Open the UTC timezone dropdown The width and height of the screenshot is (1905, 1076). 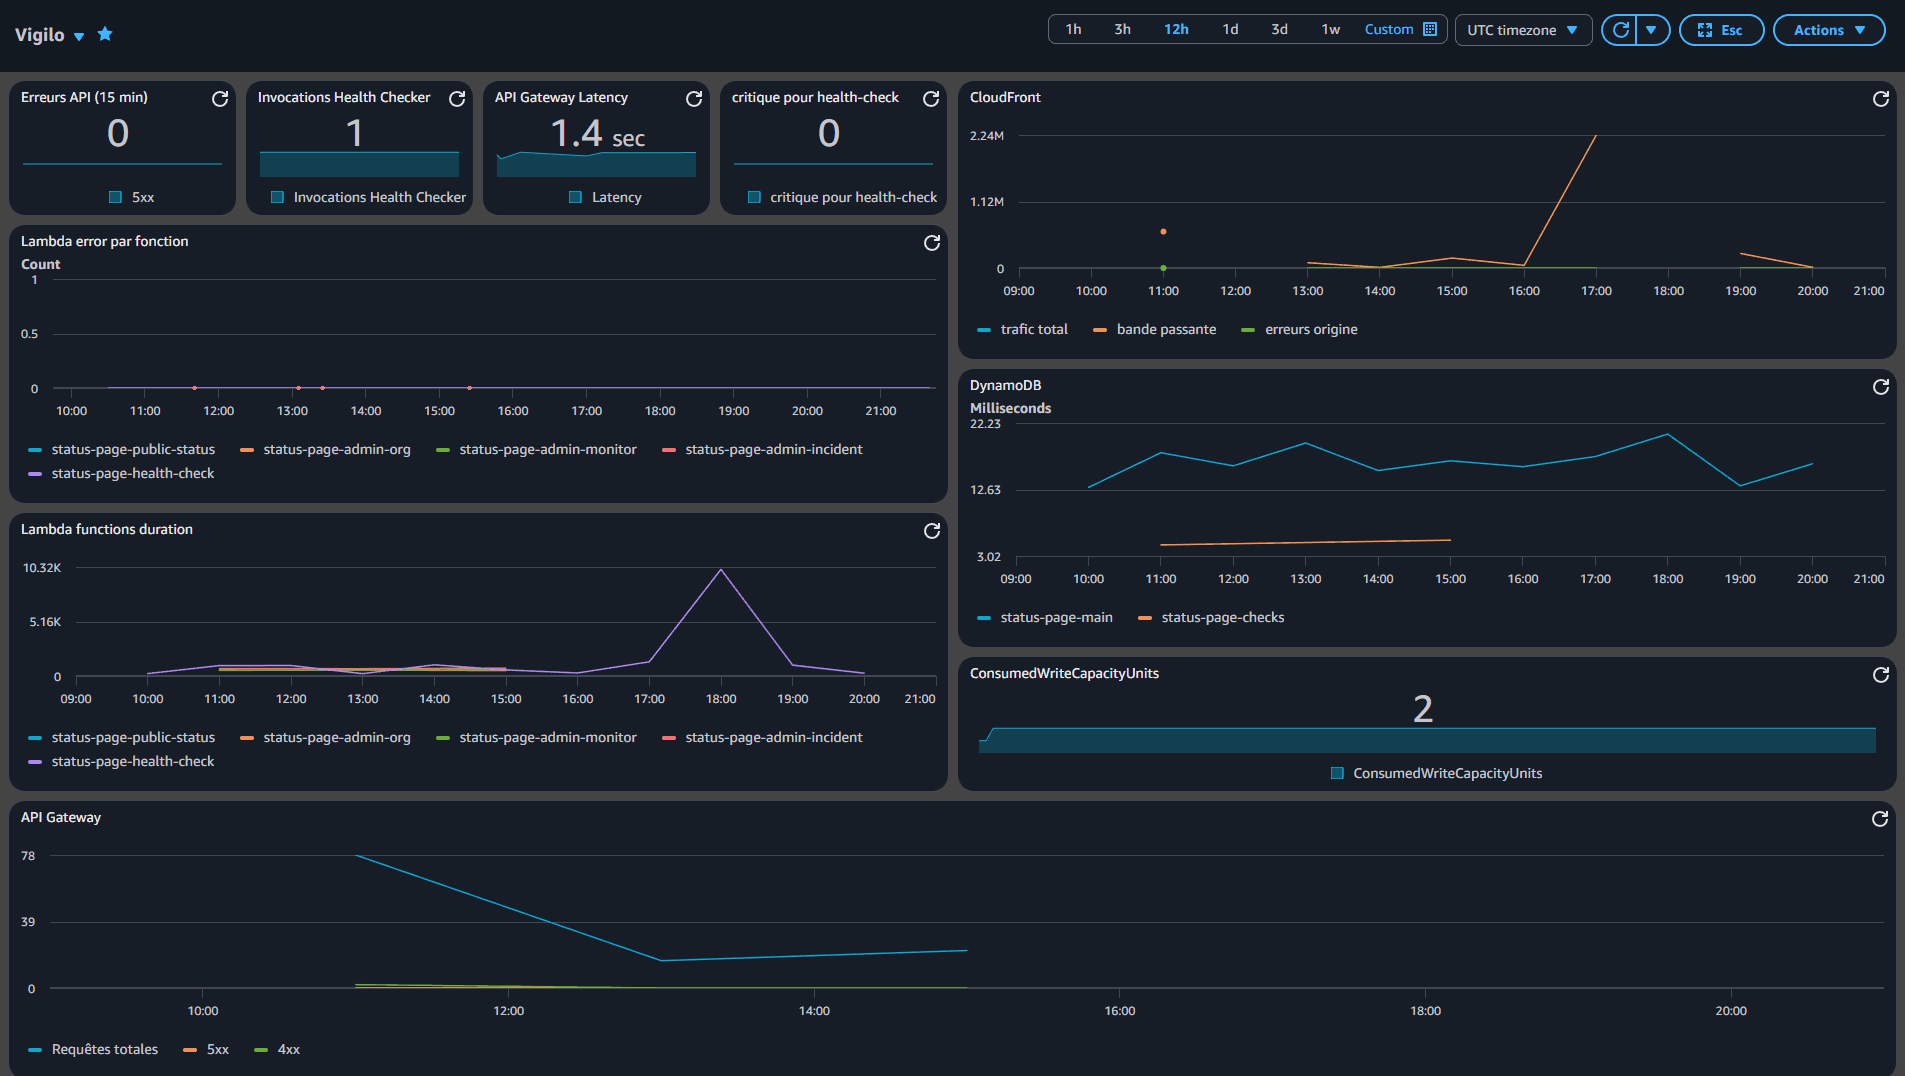point(1522,30)
